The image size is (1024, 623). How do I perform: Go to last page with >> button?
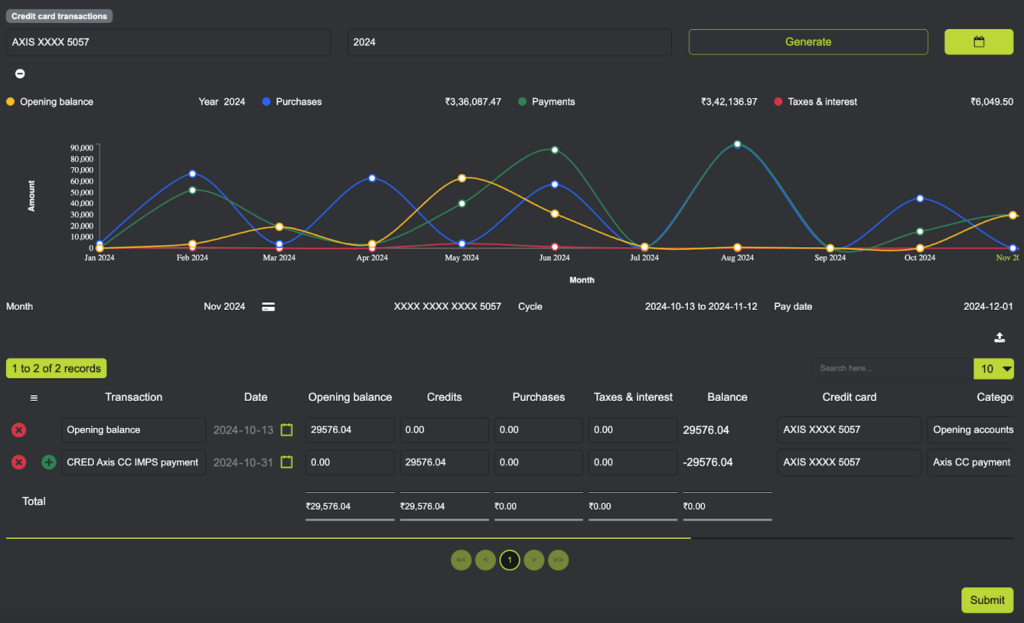558,560
